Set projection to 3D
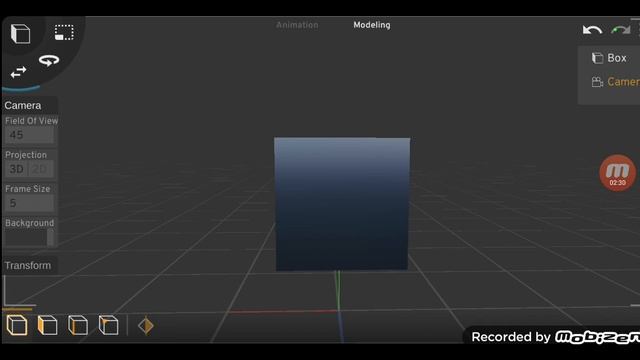This screenshot has width=640, height=360. tap(16, 169)
